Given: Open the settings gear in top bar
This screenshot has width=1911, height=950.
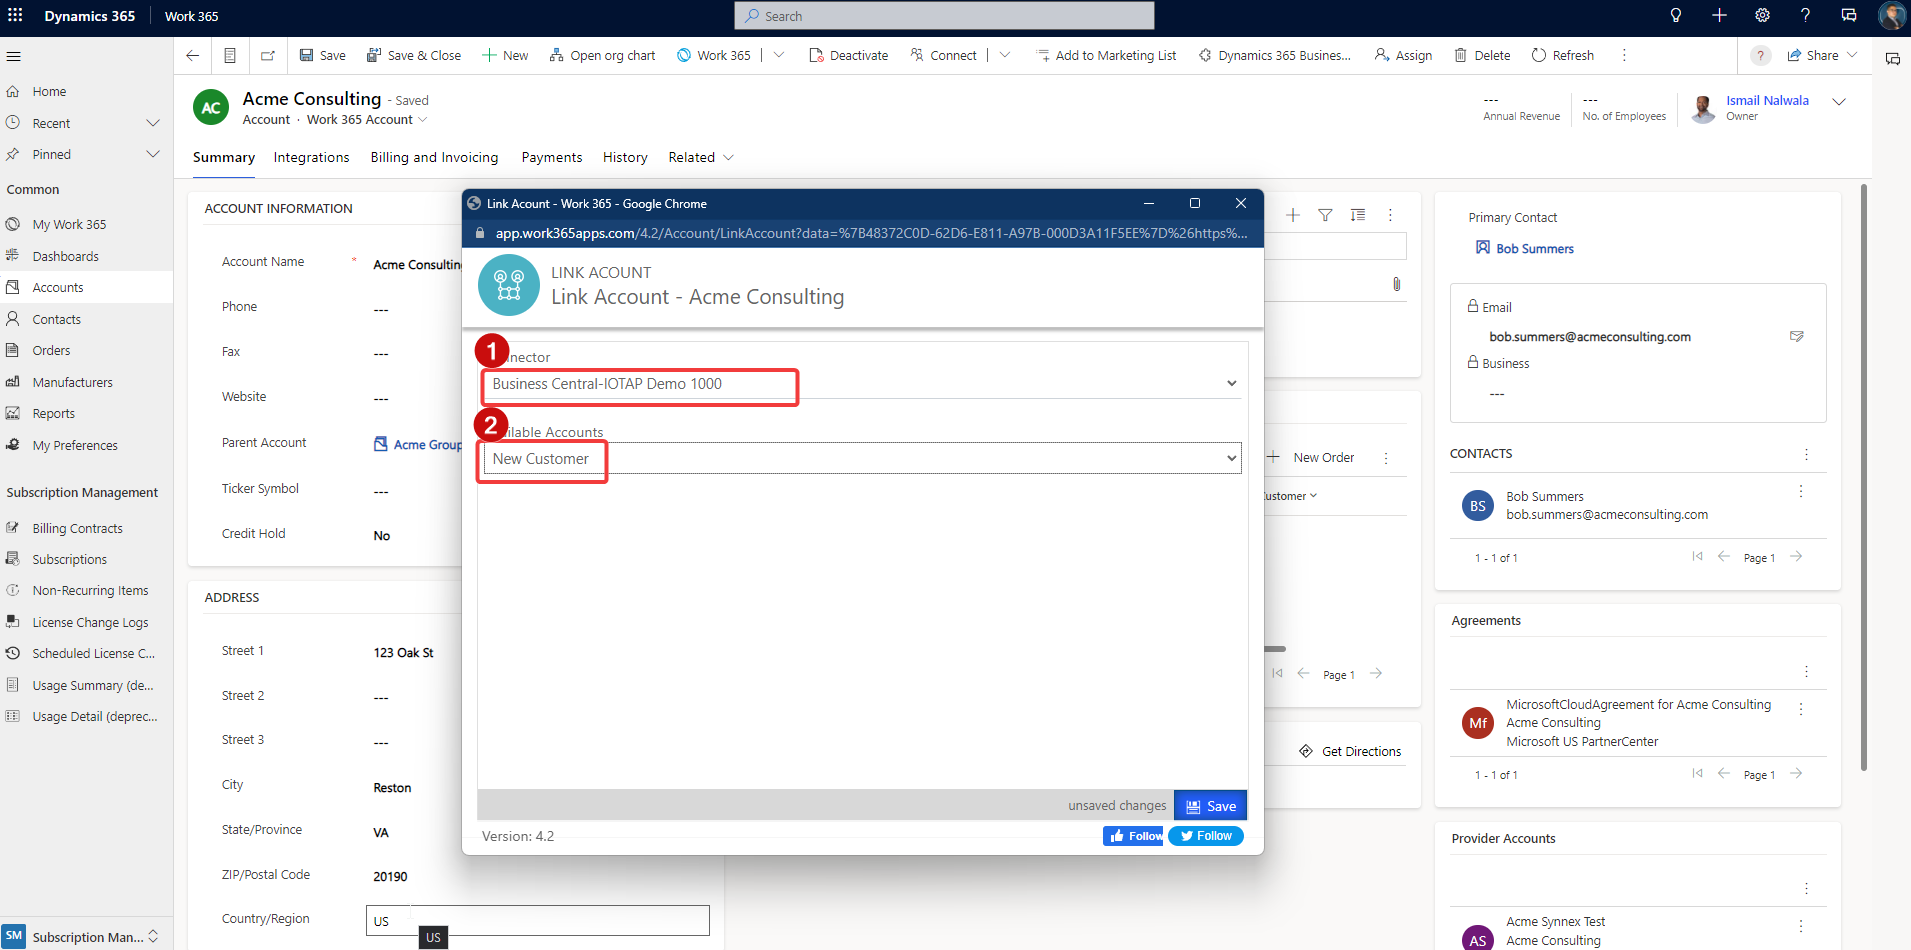Looking at the screenshot, I should pyautogui.click(x=1762, y=16).
